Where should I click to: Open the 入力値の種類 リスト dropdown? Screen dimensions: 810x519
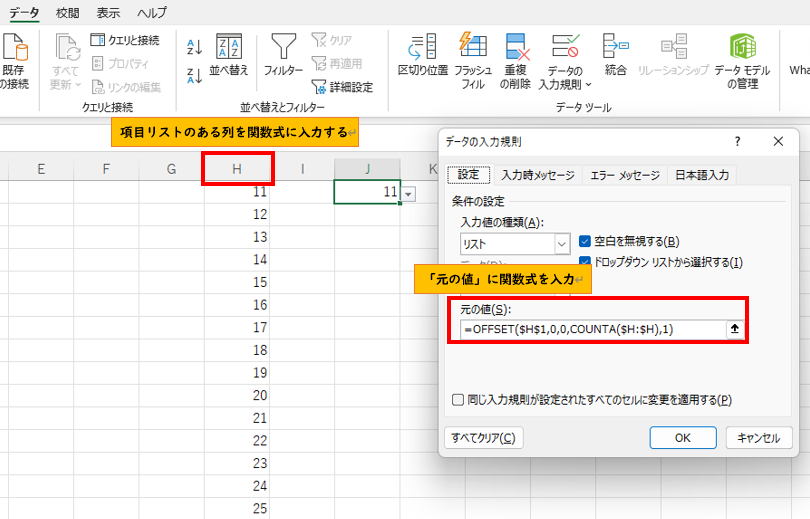click(x=562, y=244)
